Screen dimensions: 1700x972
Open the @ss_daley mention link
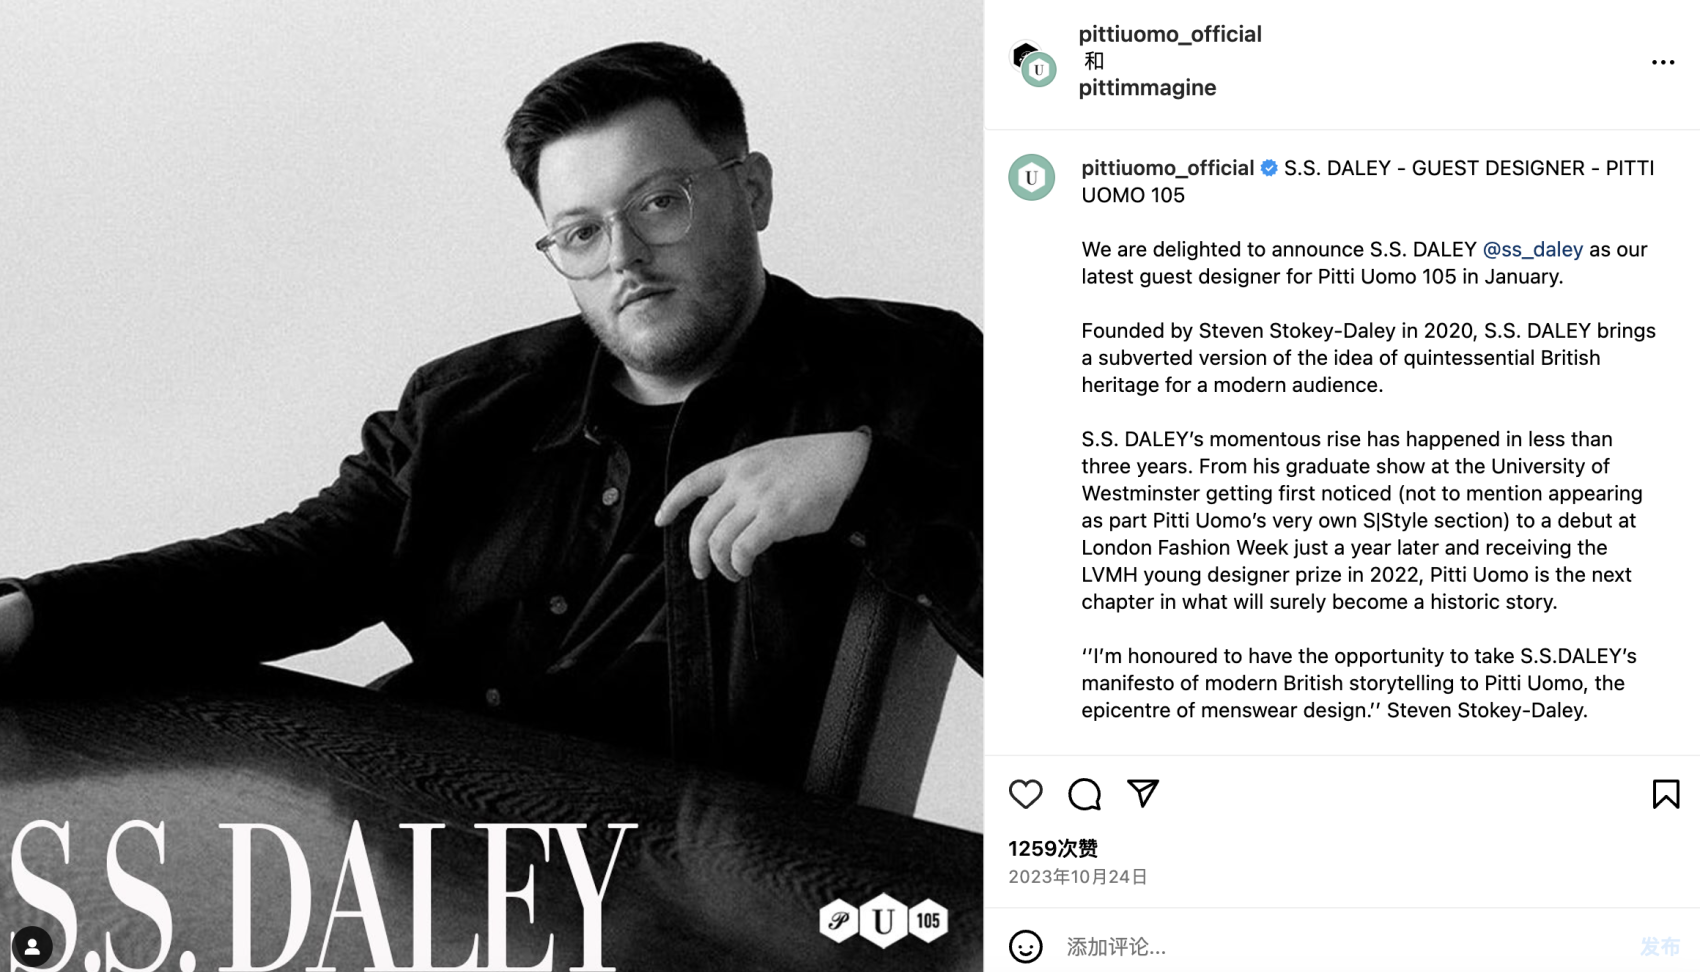1532,249
